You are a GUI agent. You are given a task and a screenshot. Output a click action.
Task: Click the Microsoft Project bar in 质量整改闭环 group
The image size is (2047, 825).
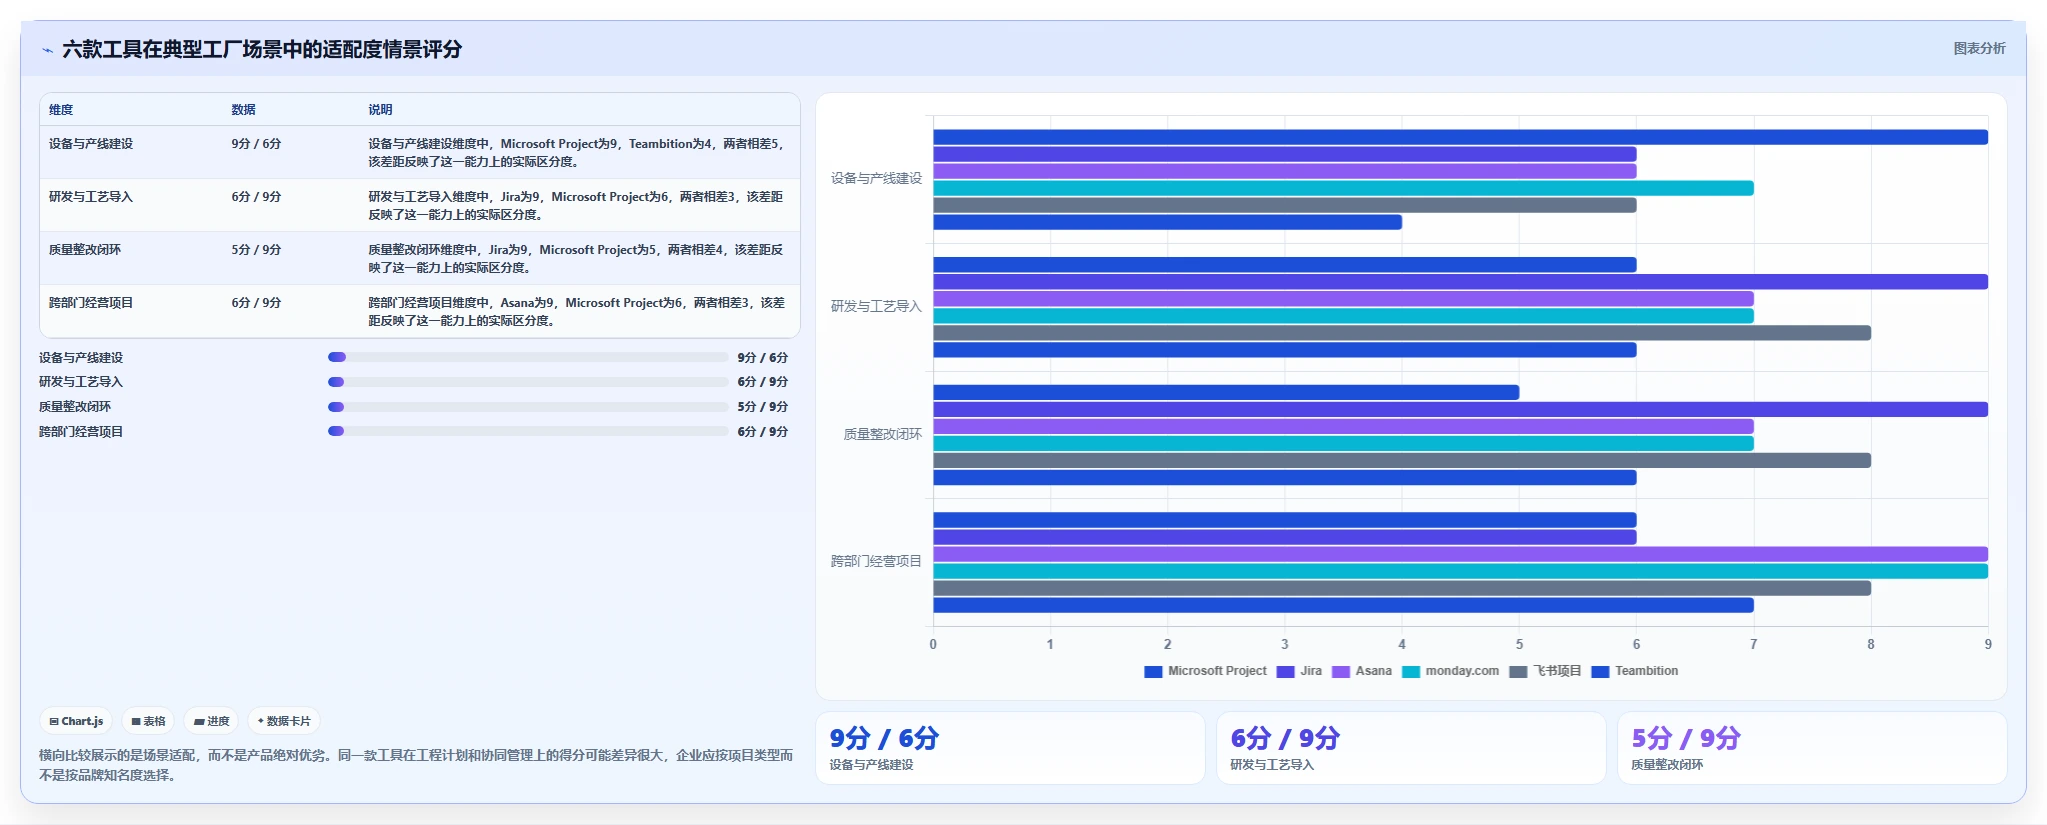[x=1226, y=393]
